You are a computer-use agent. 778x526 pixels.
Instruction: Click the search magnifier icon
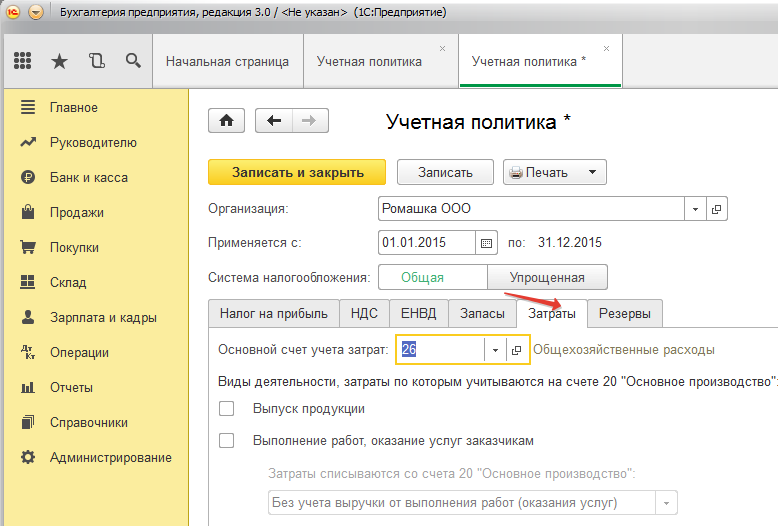tap(133, 61)
